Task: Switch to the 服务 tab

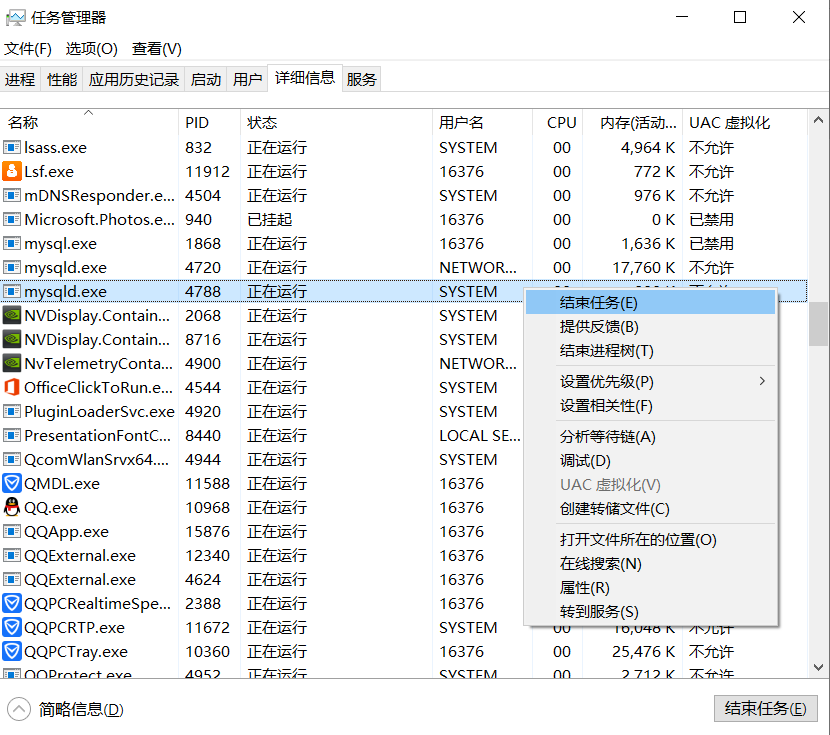Action: coord(362,79)
